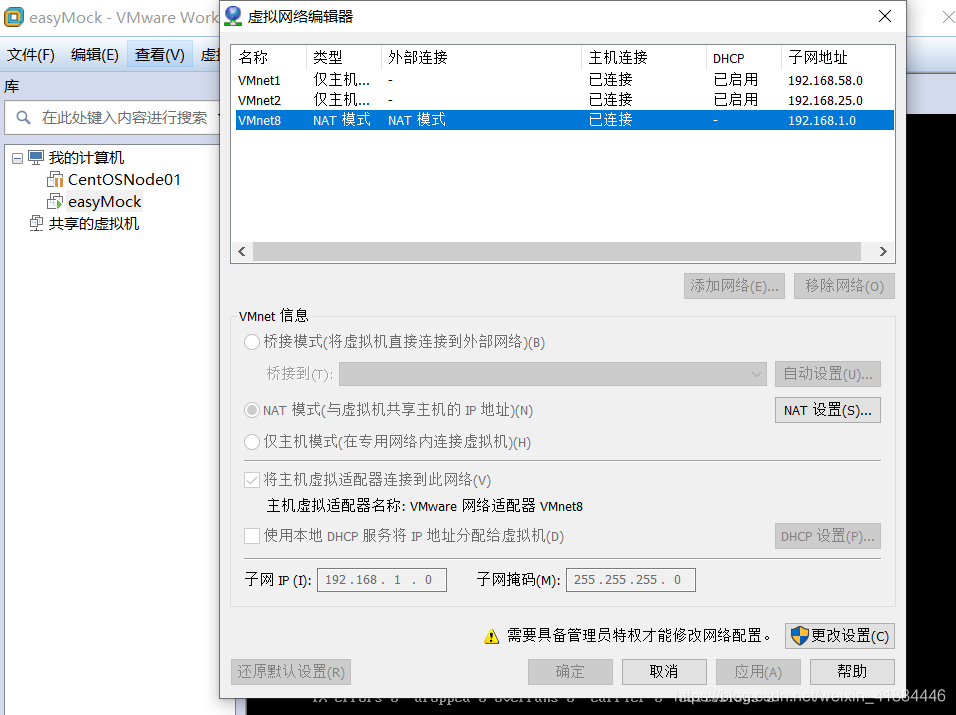956x715 pixels.
Task: Click 应用(A) button
Action: point(758,672)
